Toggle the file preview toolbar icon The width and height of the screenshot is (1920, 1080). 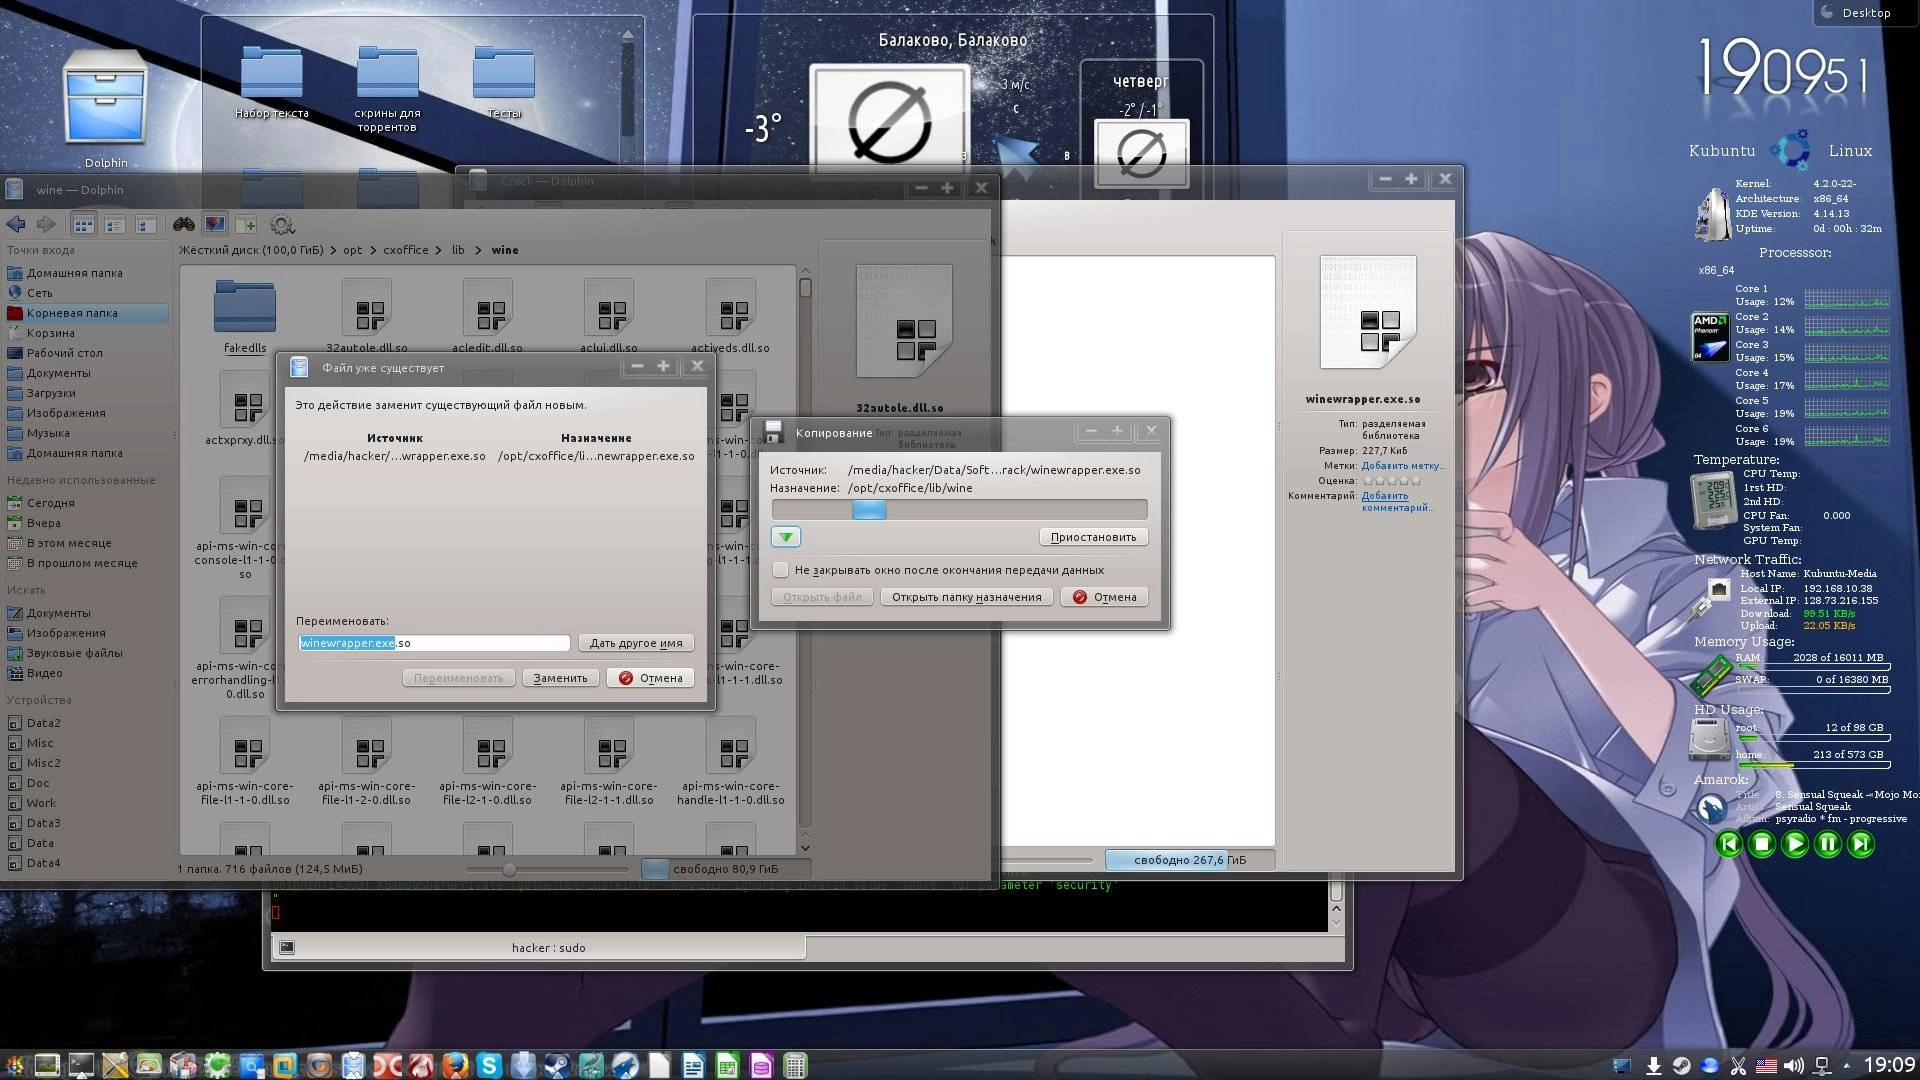(x=214, y=224)
